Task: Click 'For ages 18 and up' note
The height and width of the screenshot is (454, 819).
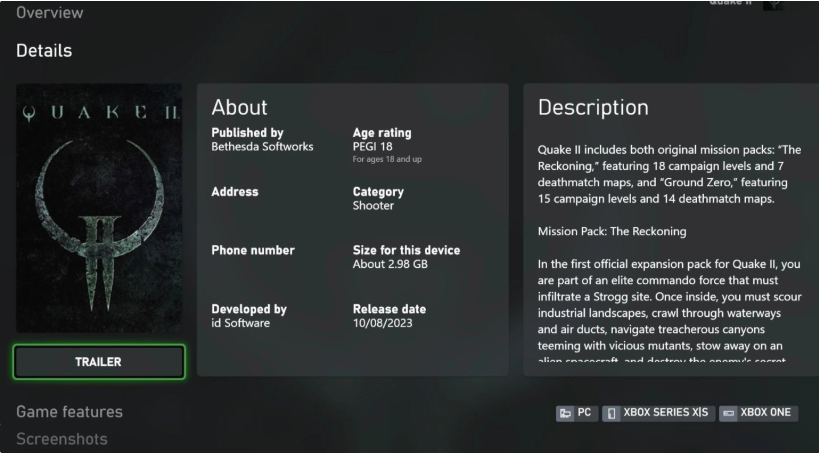Action: point(387,159)
